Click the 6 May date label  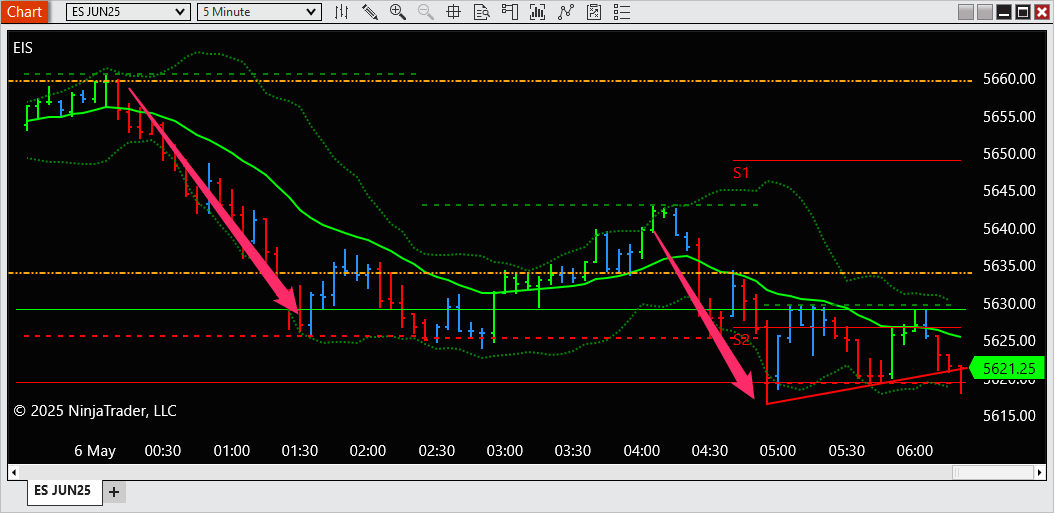point(95,450)
